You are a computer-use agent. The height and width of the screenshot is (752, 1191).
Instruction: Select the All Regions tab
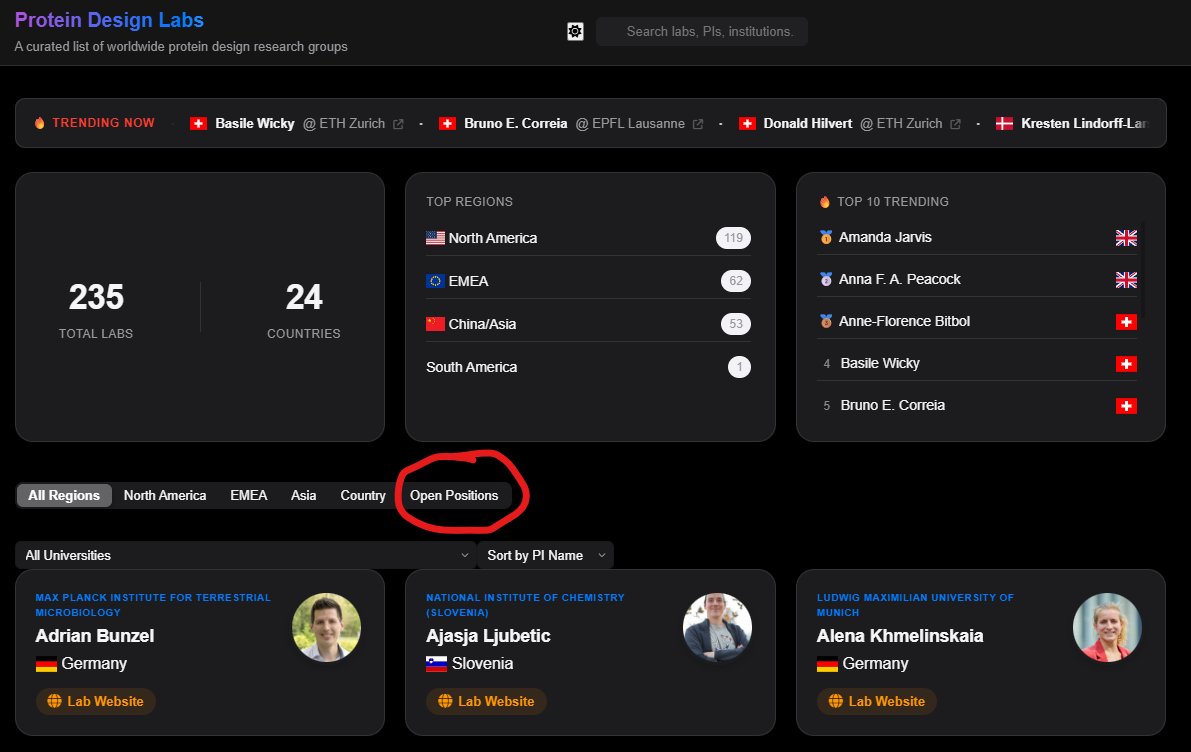pyautogui.click(x=64, y=495)
